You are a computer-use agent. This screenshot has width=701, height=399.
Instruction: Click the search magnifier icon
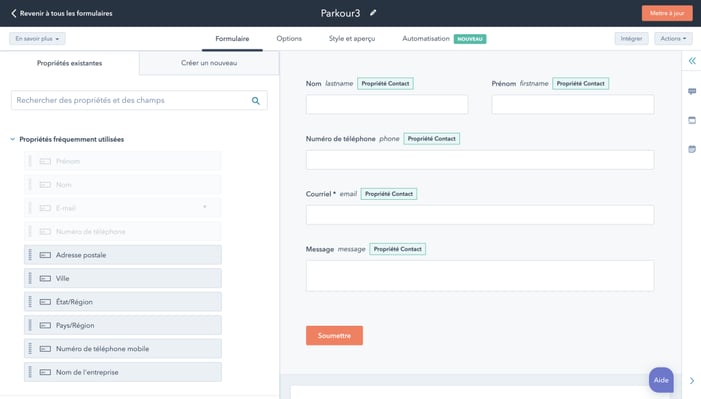[x=255, y=101]
